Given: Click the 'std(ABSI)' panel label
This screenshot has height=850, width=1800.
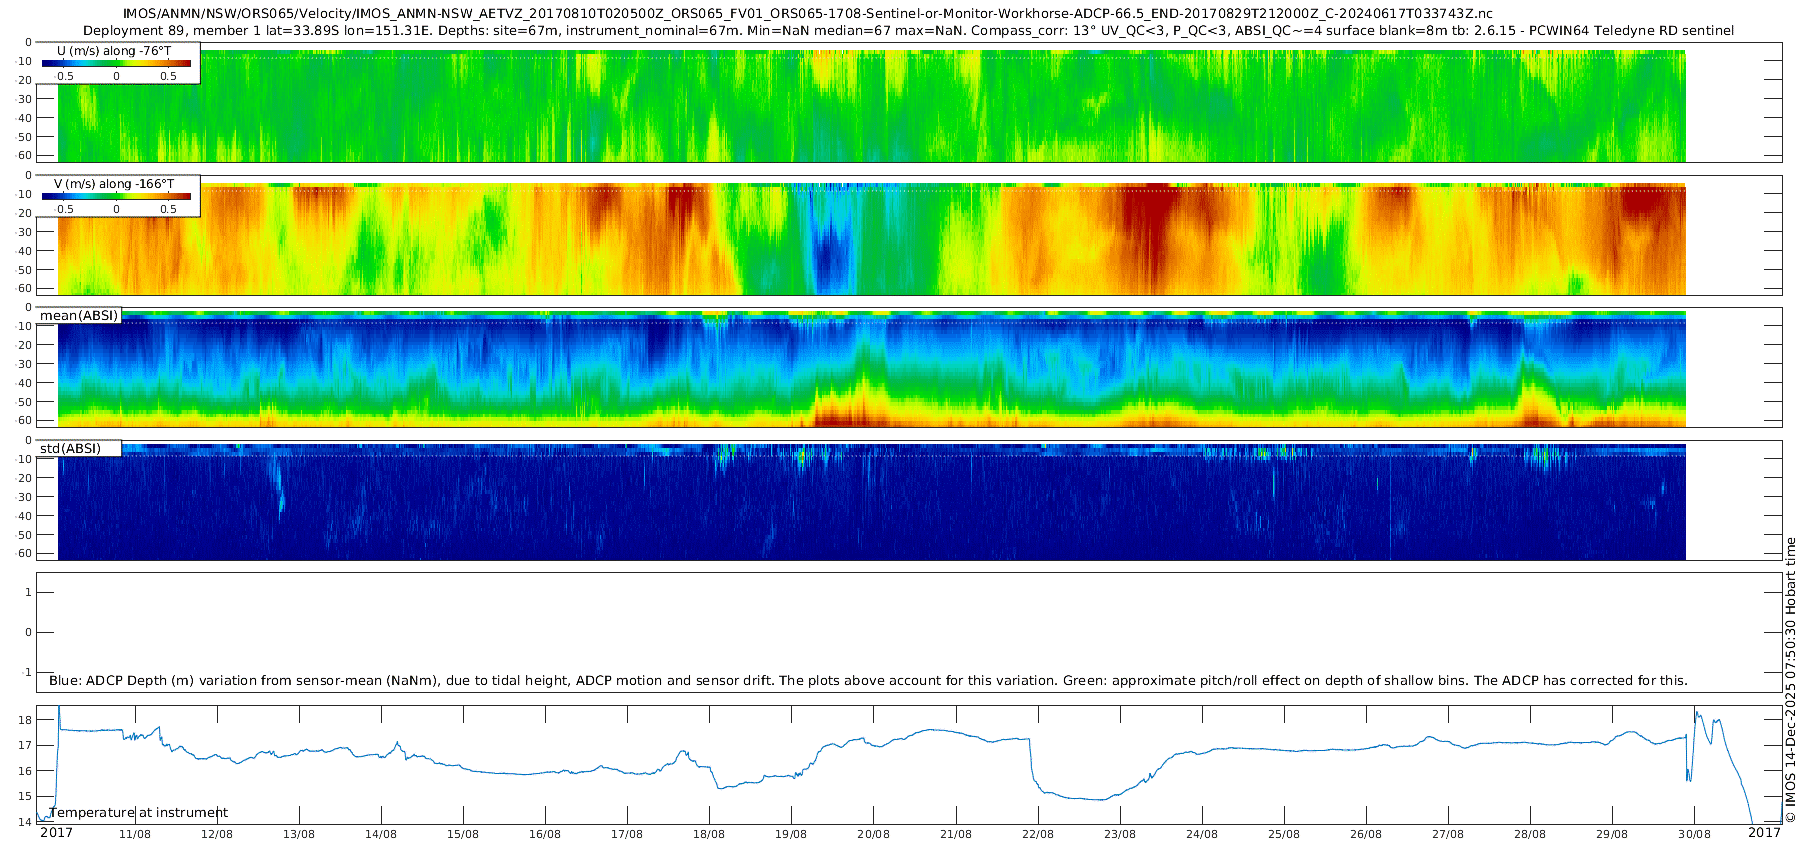Looking at the screenshot, I should 70,448.
